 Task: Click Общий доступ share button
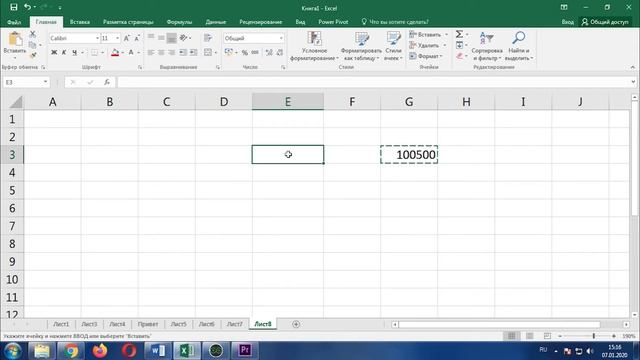click(605, 22)
